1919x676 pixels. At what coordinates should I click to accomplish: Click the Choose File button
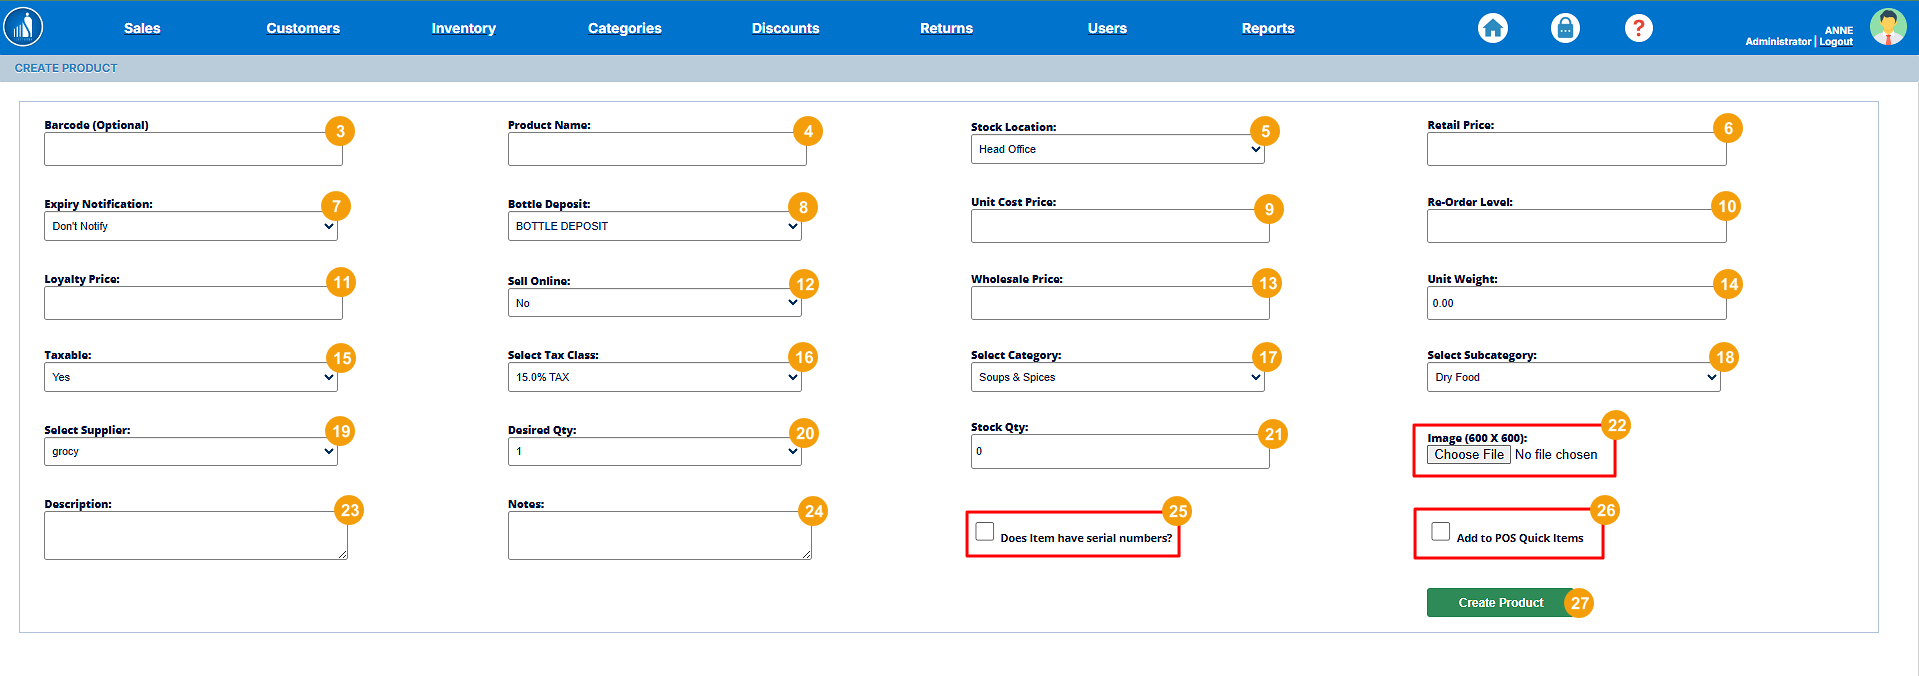(1468, 454)
